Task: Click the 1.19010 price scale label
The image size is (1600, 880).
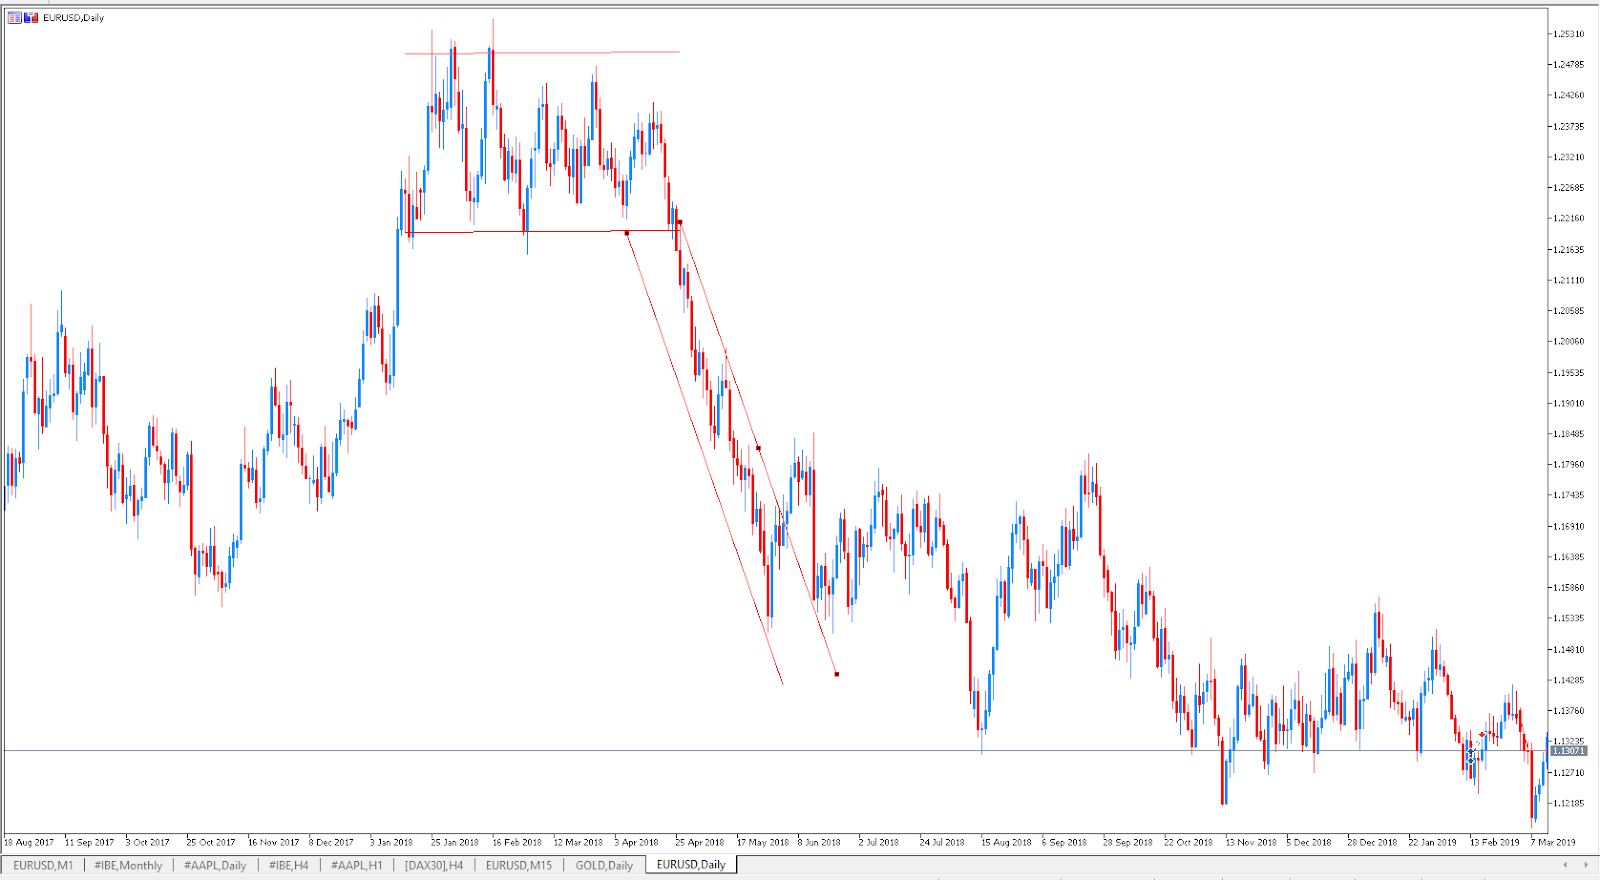Action: (1568, 404)
